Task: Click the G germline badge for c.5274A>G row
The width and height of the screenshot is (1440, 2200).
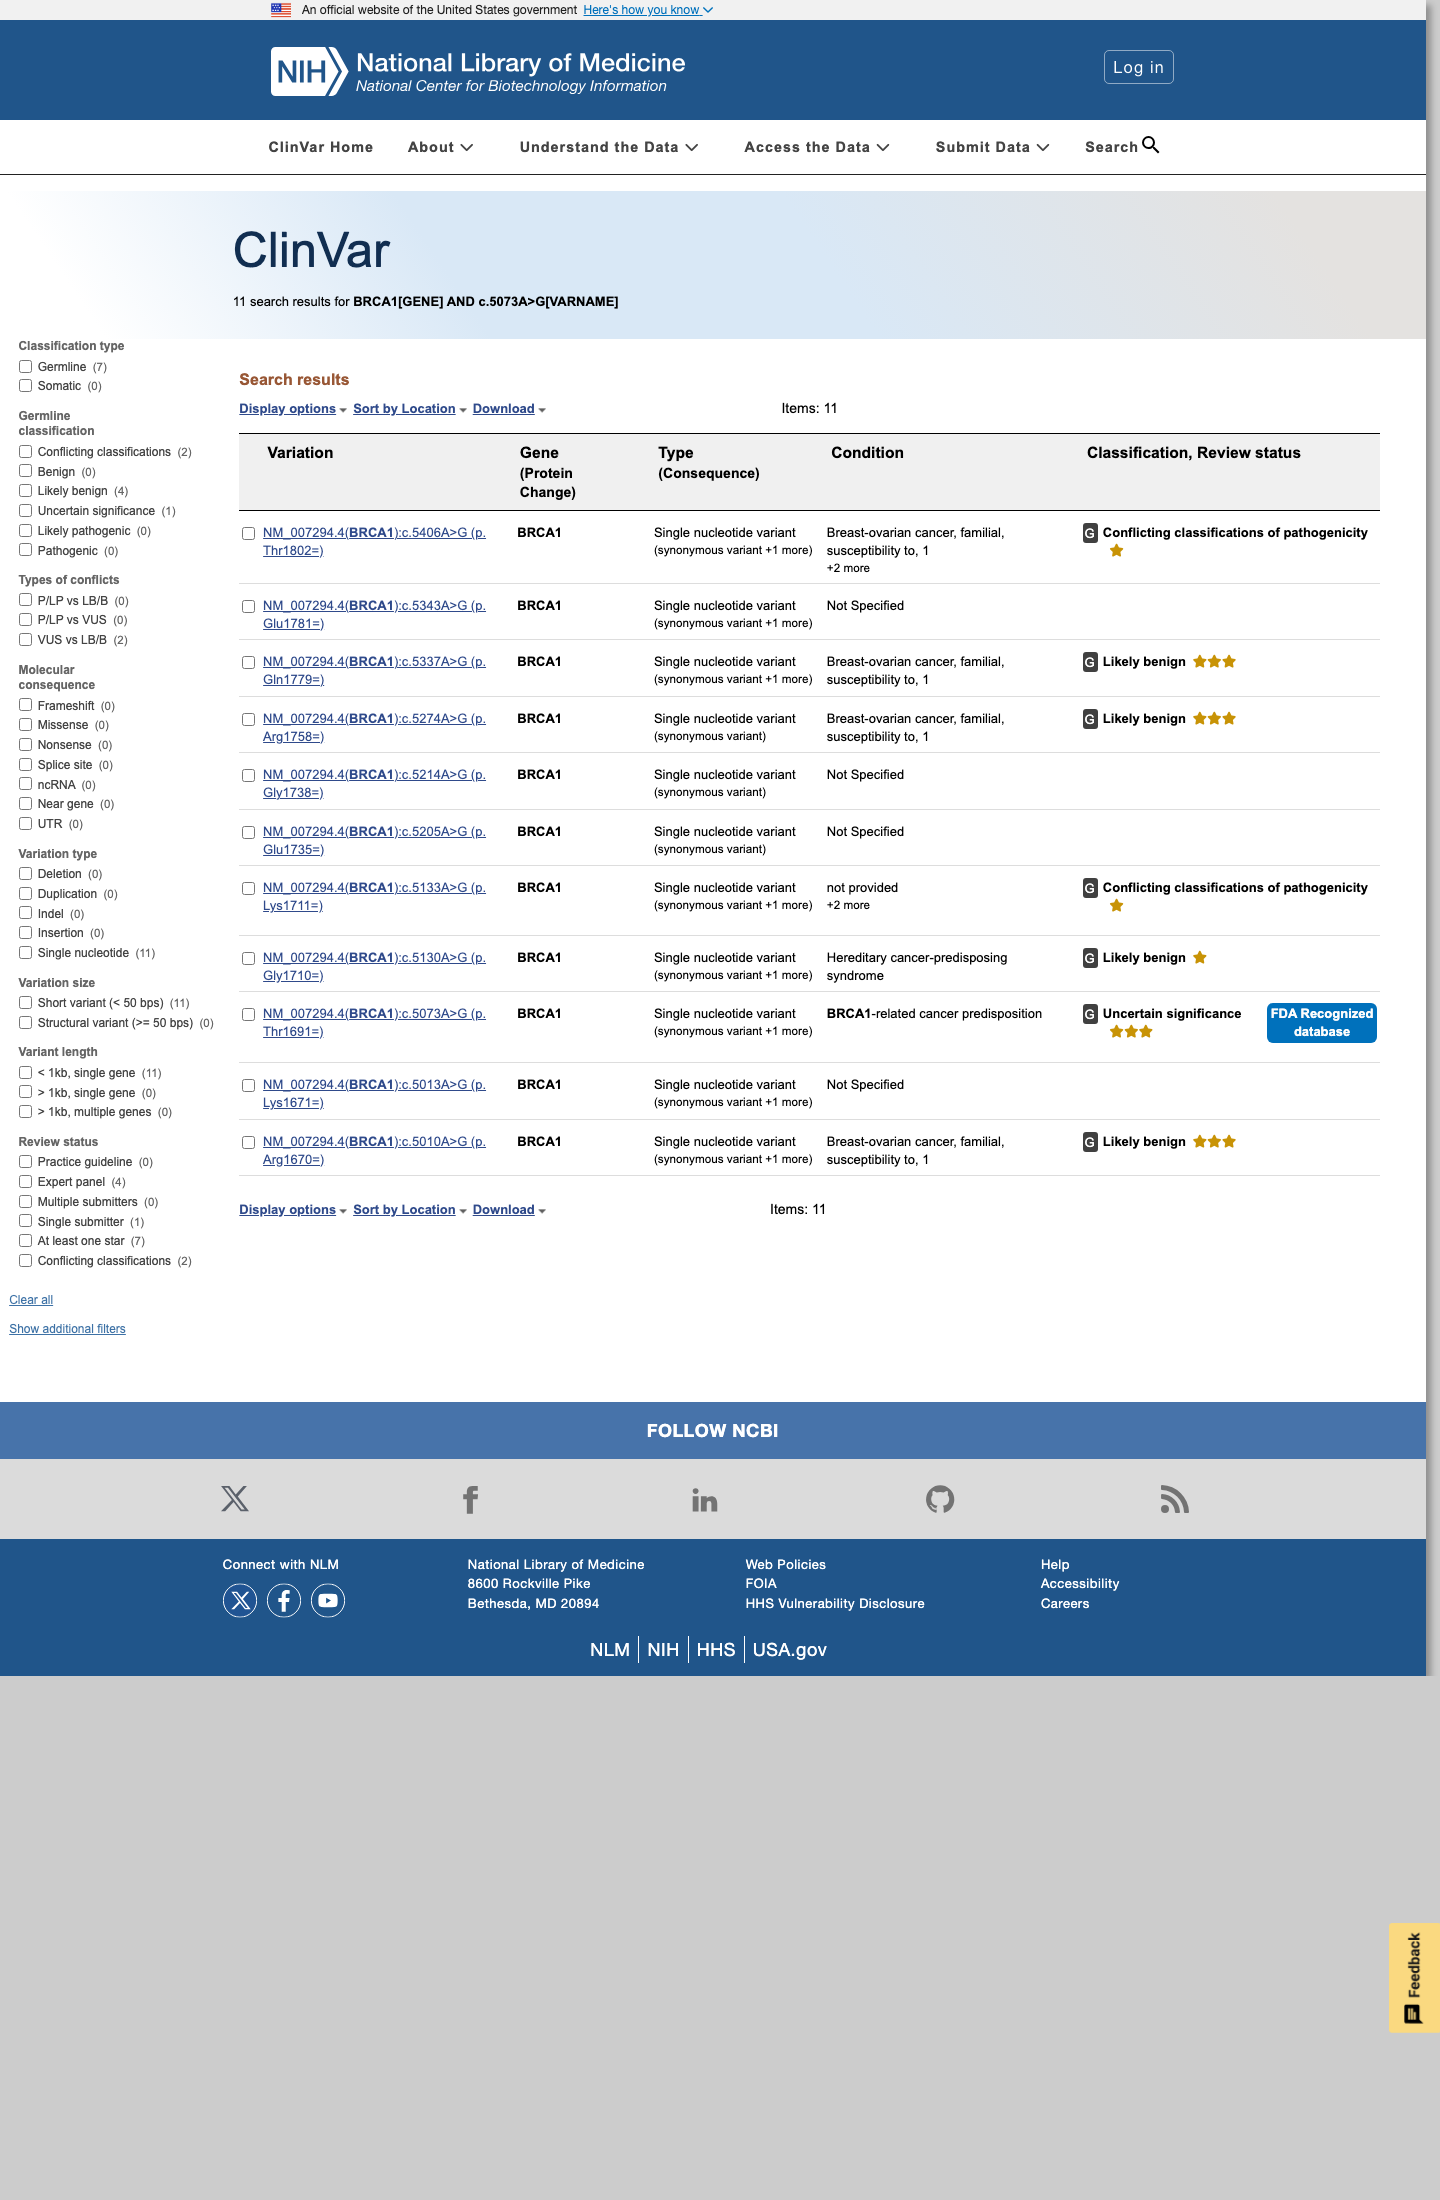Action: (1090, 719)
